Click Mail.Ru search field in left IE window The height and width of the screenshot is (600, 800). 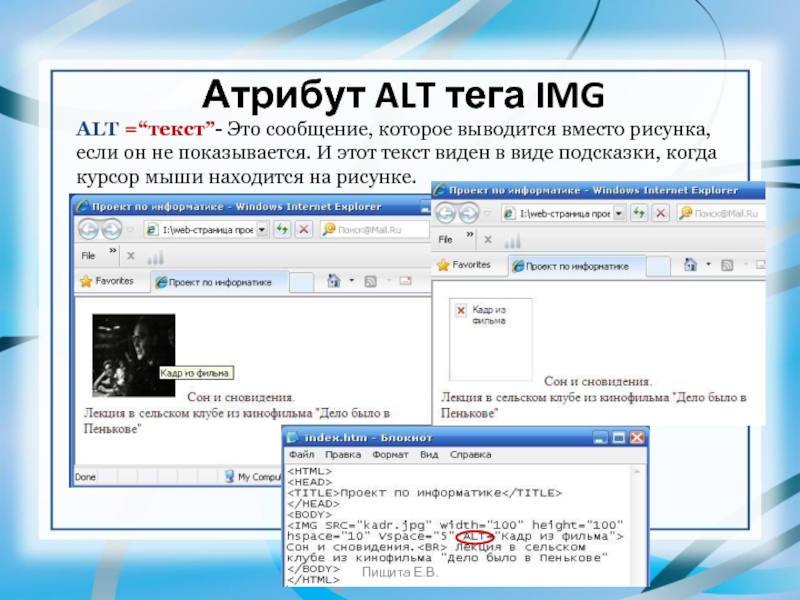pyautogui.click(x=375, y=230)
